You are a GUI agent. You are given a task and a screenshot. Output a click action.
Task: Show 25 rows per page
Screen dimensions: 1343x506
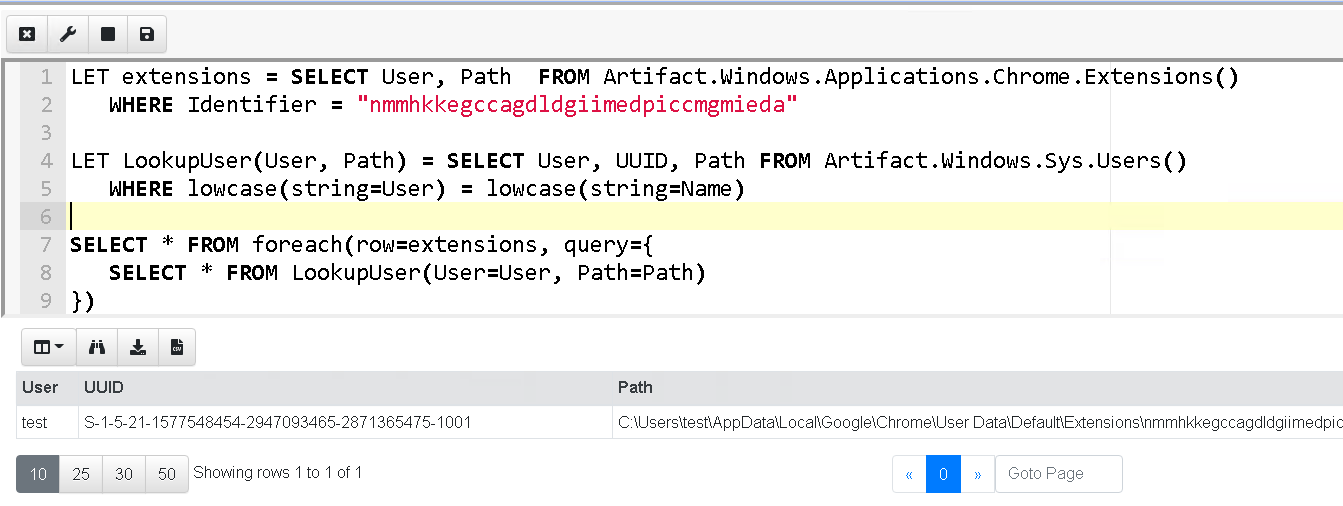[81, 474]
